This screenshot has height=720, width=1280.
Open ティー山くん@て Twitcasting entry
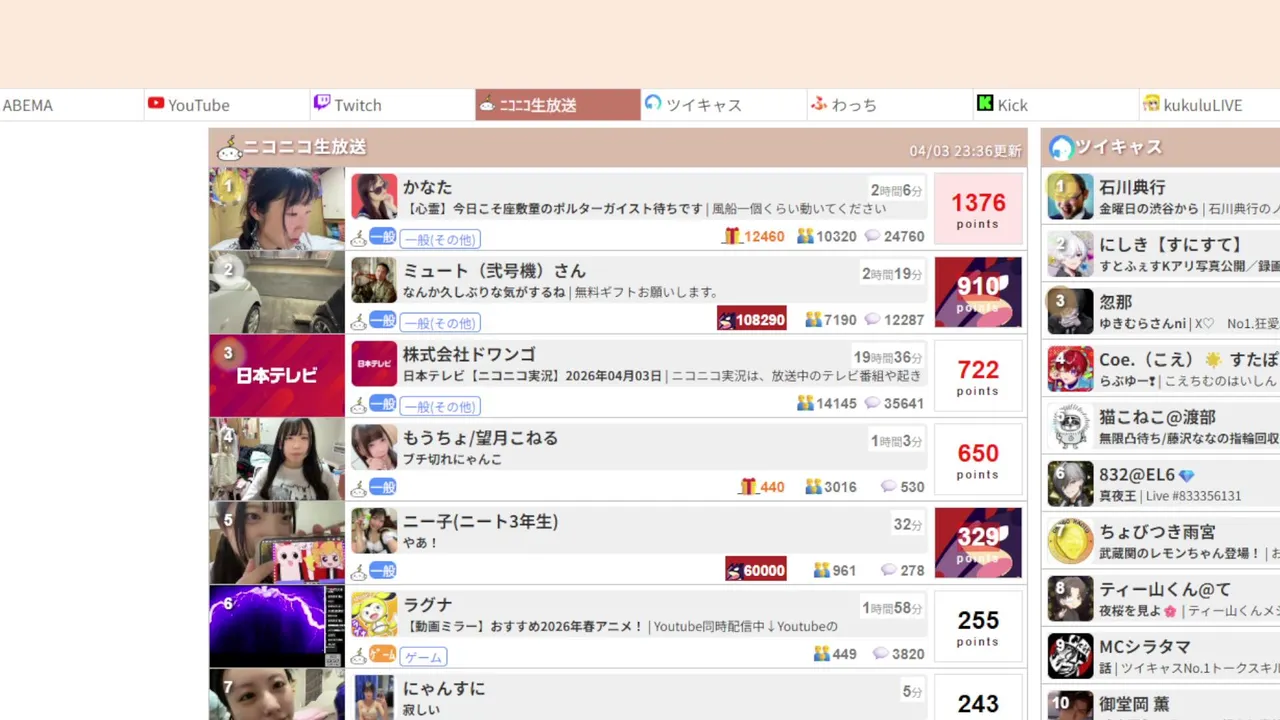[1162, 598]
